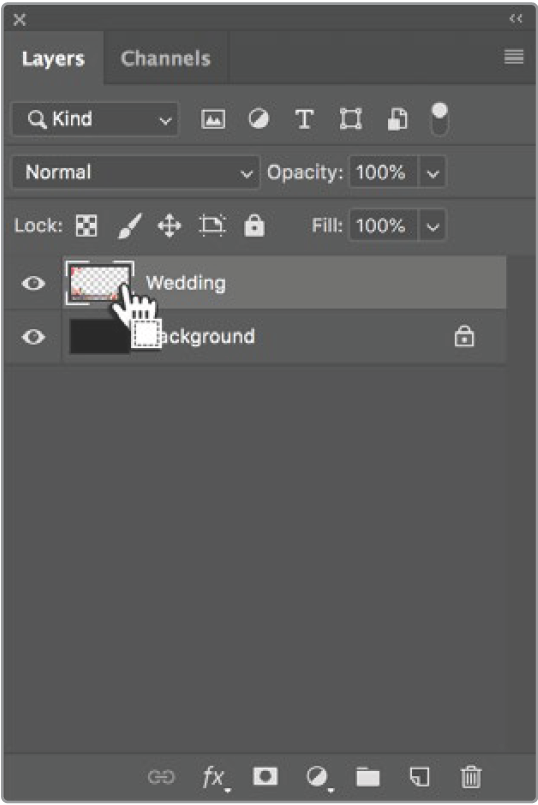Screen dimensions: 538x805
Task: Filter for adjustment layers icon
Action: point(258,119)
